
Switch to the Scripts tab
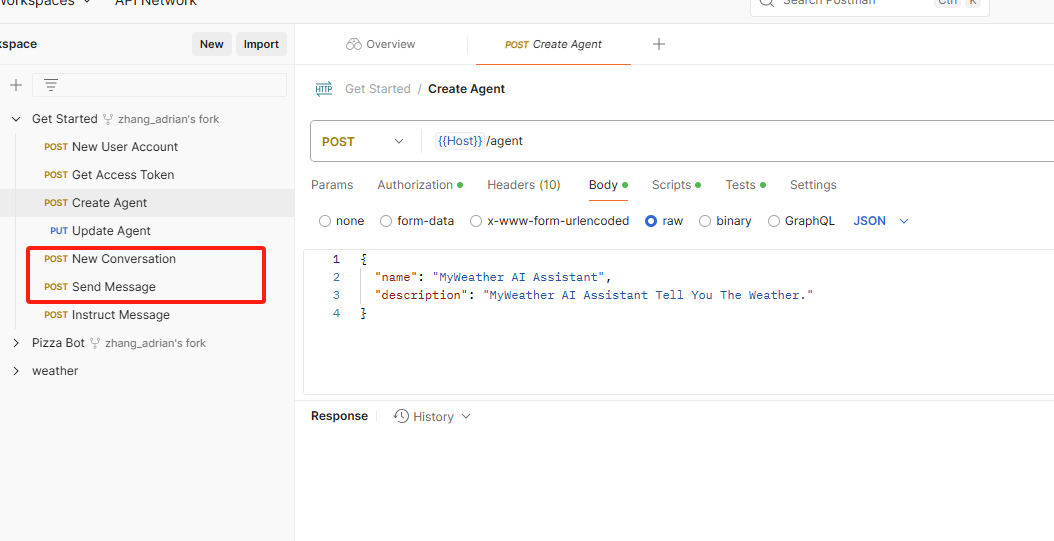pos(676,185)
